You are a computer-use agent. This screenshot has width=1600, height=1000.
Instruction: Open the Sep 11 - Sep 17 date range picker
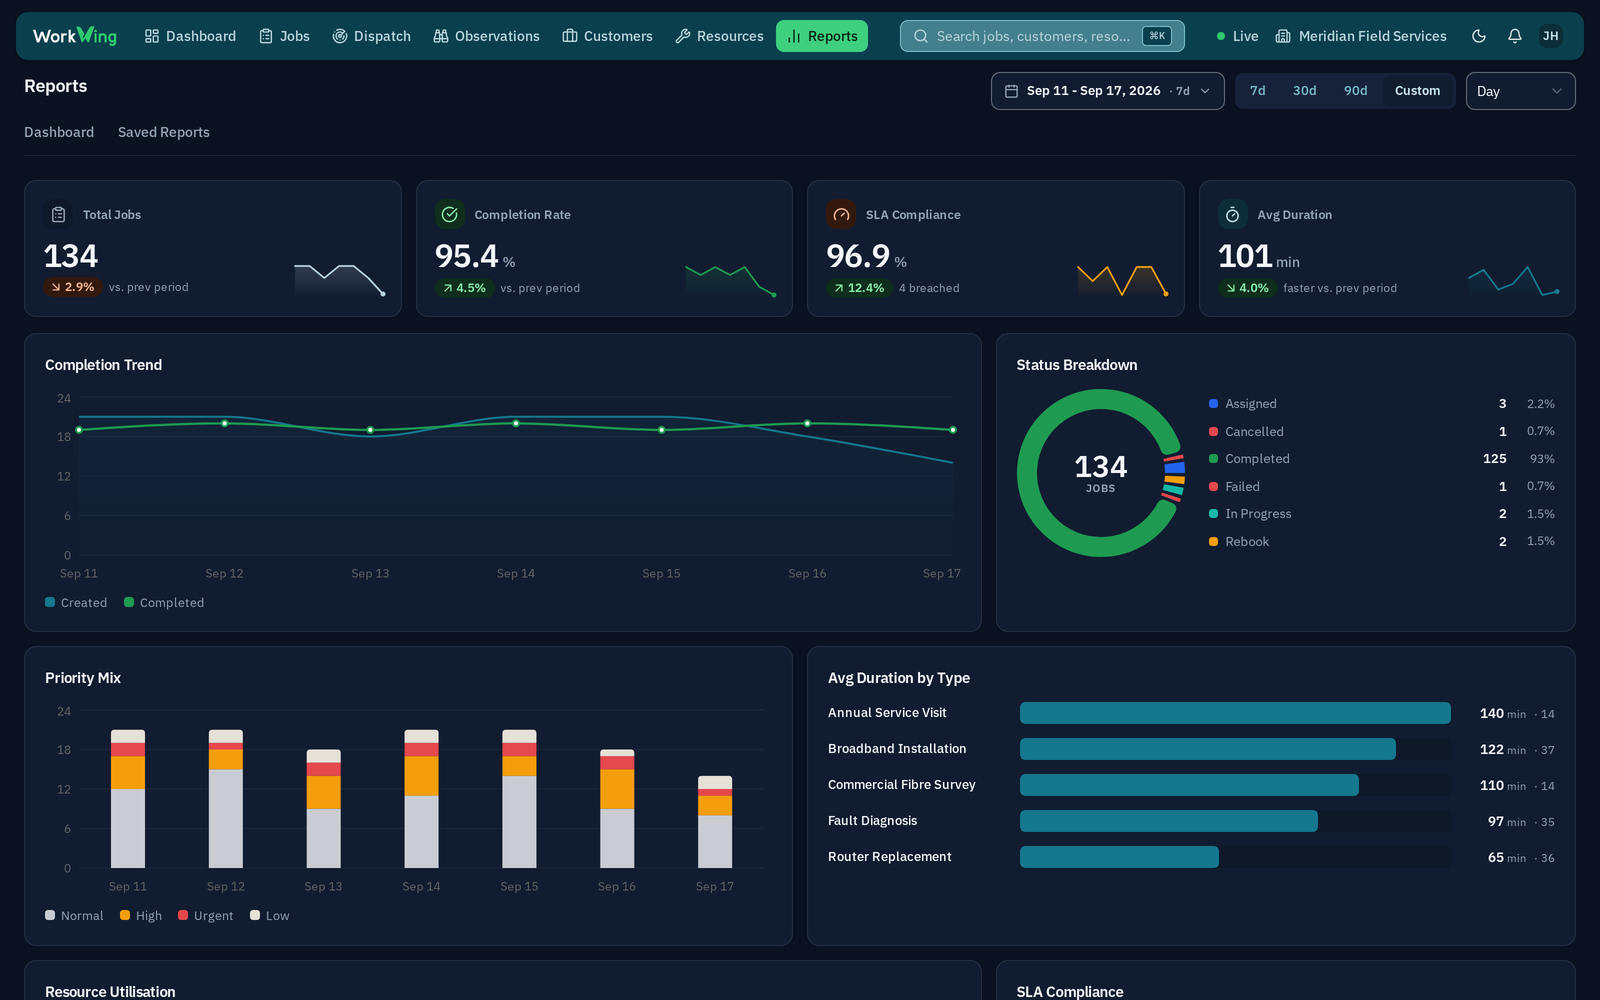coord(1107,91)
